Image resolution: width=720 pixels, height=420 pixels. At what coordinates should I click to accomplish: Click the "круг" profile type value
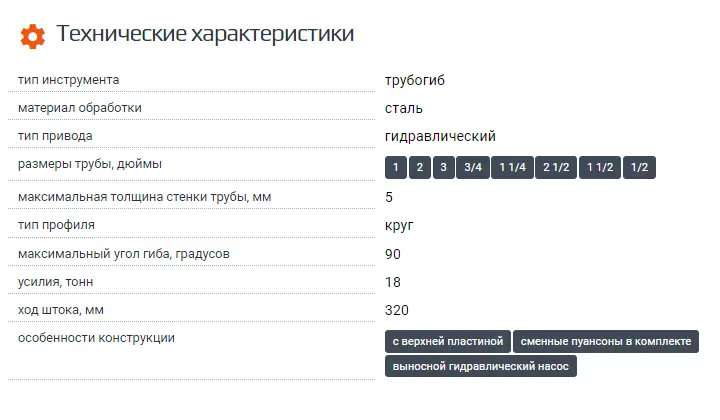[399, 225]
